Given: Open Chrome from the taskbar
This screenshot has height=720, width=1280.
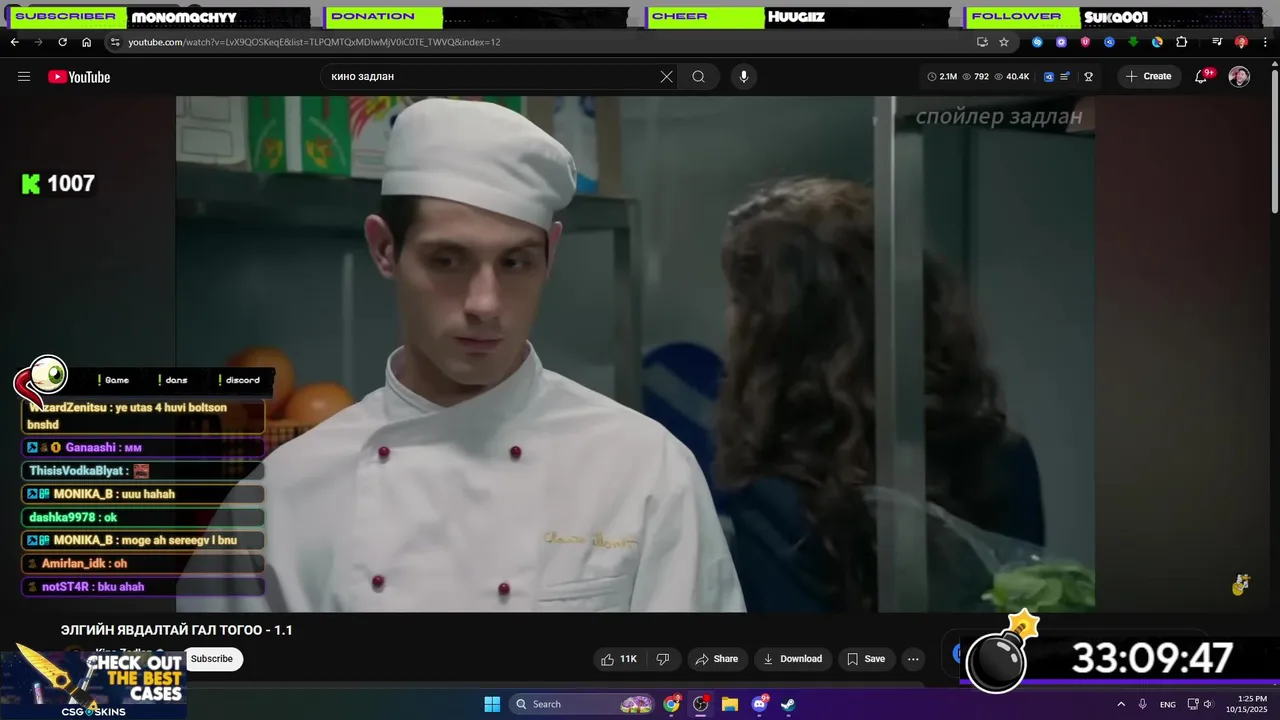Looking at the screenshot, I should coord(672,704).
